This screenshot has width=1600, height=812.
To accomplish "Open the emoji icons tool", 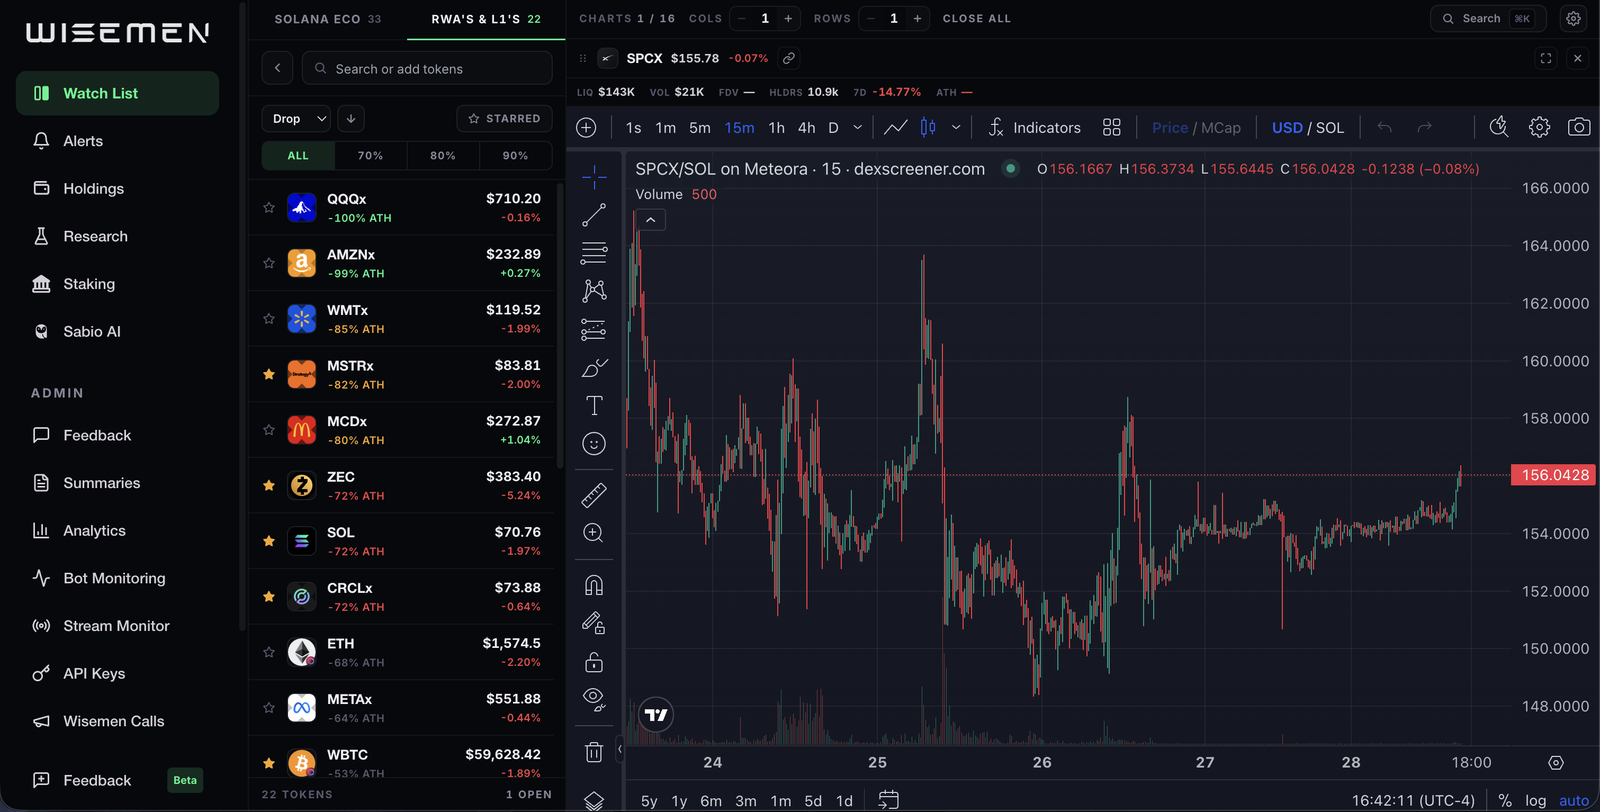I will click(x=594, y=444).
